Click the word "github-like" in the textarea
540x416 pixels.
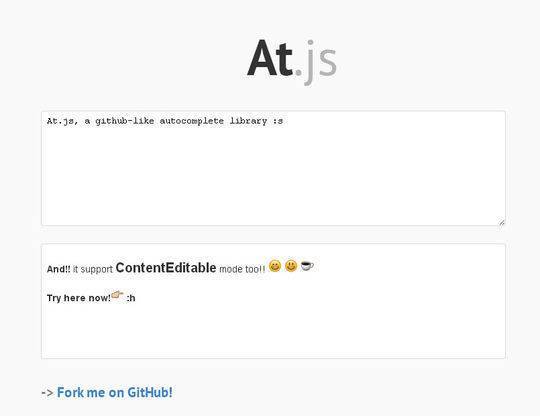click(x=125, y=121)
